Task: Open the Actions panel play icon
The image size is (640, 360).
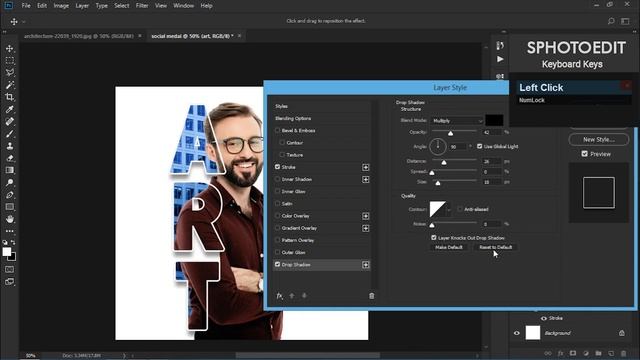Action: tap(500, 60)
